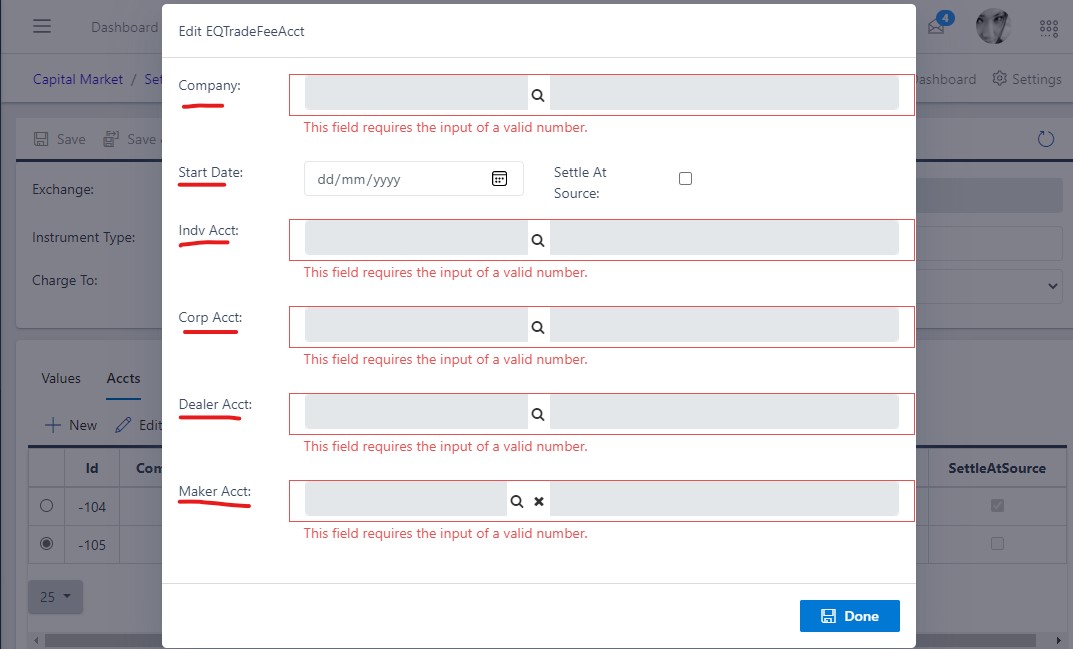
Task: Open the Indv Acct search lookup
Action: tap(537, 239)
